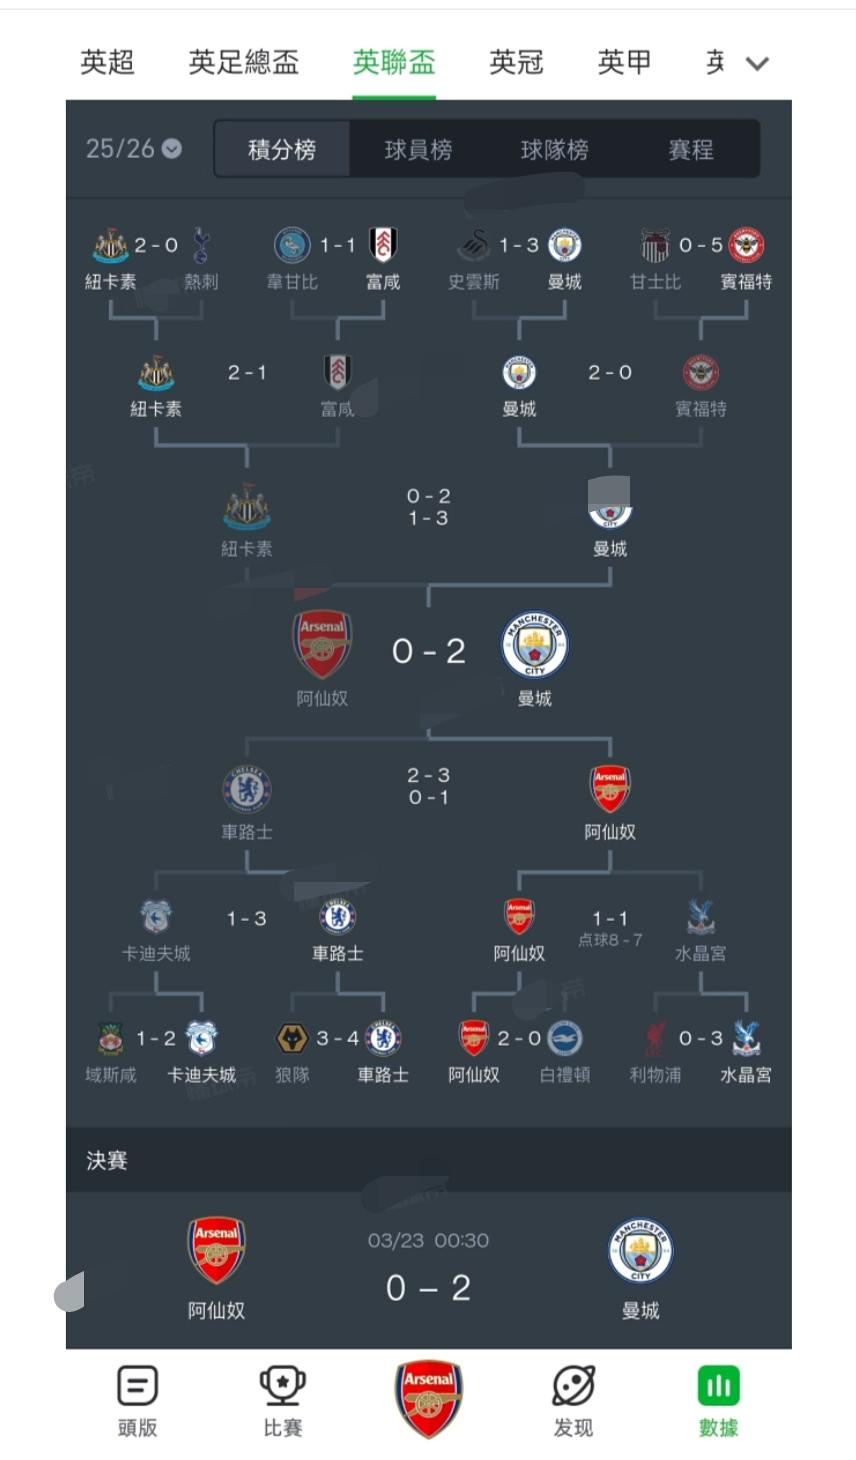Viewport: 856px width, 1460px height.
Task: Open the 頭版 news icon in bottom bar
Action: coord(137,1387)
